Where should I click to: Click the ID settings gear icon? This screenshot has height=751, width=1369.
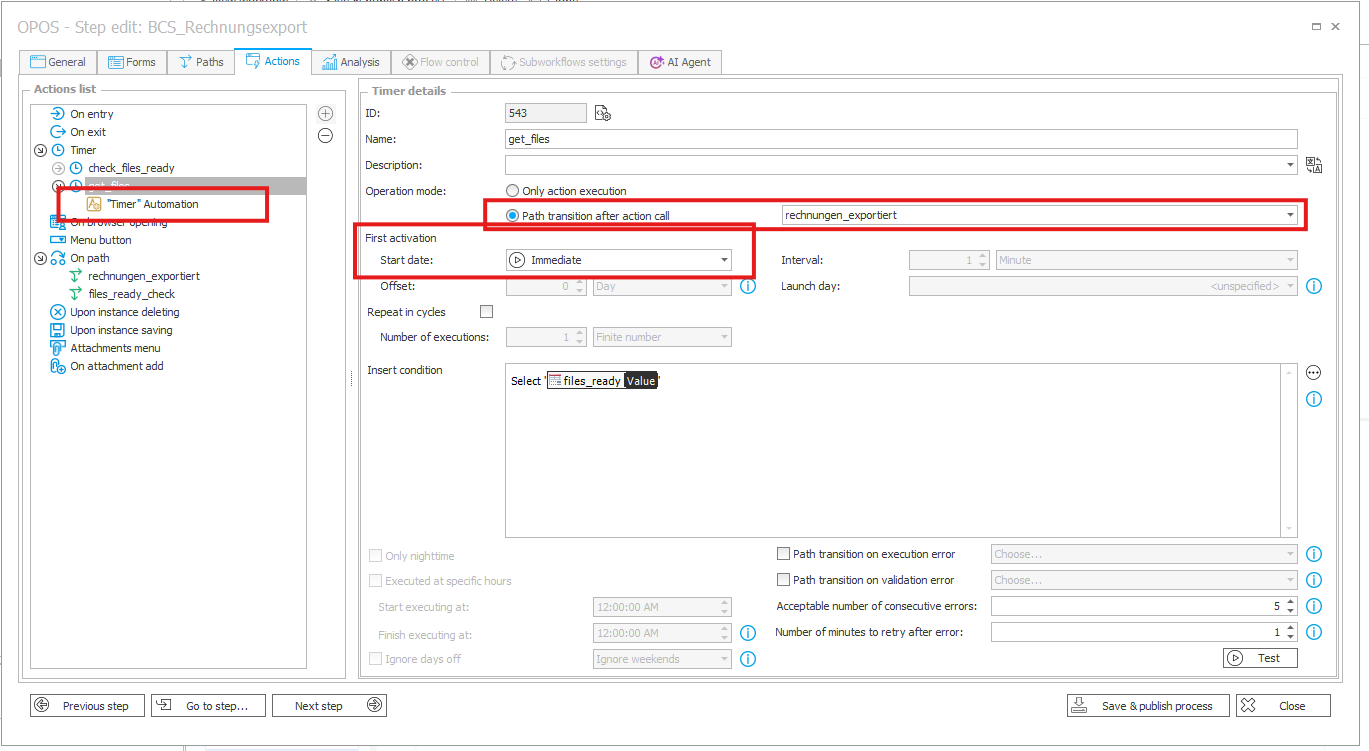(x=602, y=114)
